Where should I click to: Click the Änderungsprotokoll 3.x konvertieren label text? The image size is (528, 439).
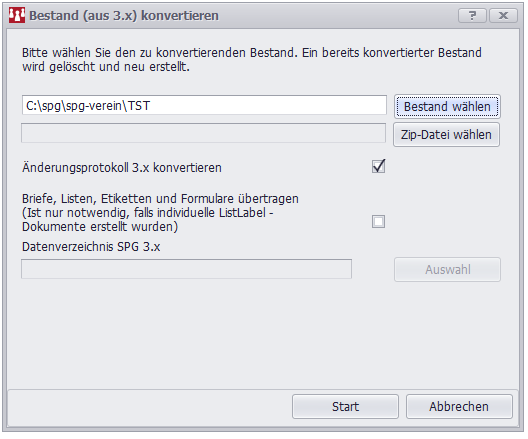122,168
